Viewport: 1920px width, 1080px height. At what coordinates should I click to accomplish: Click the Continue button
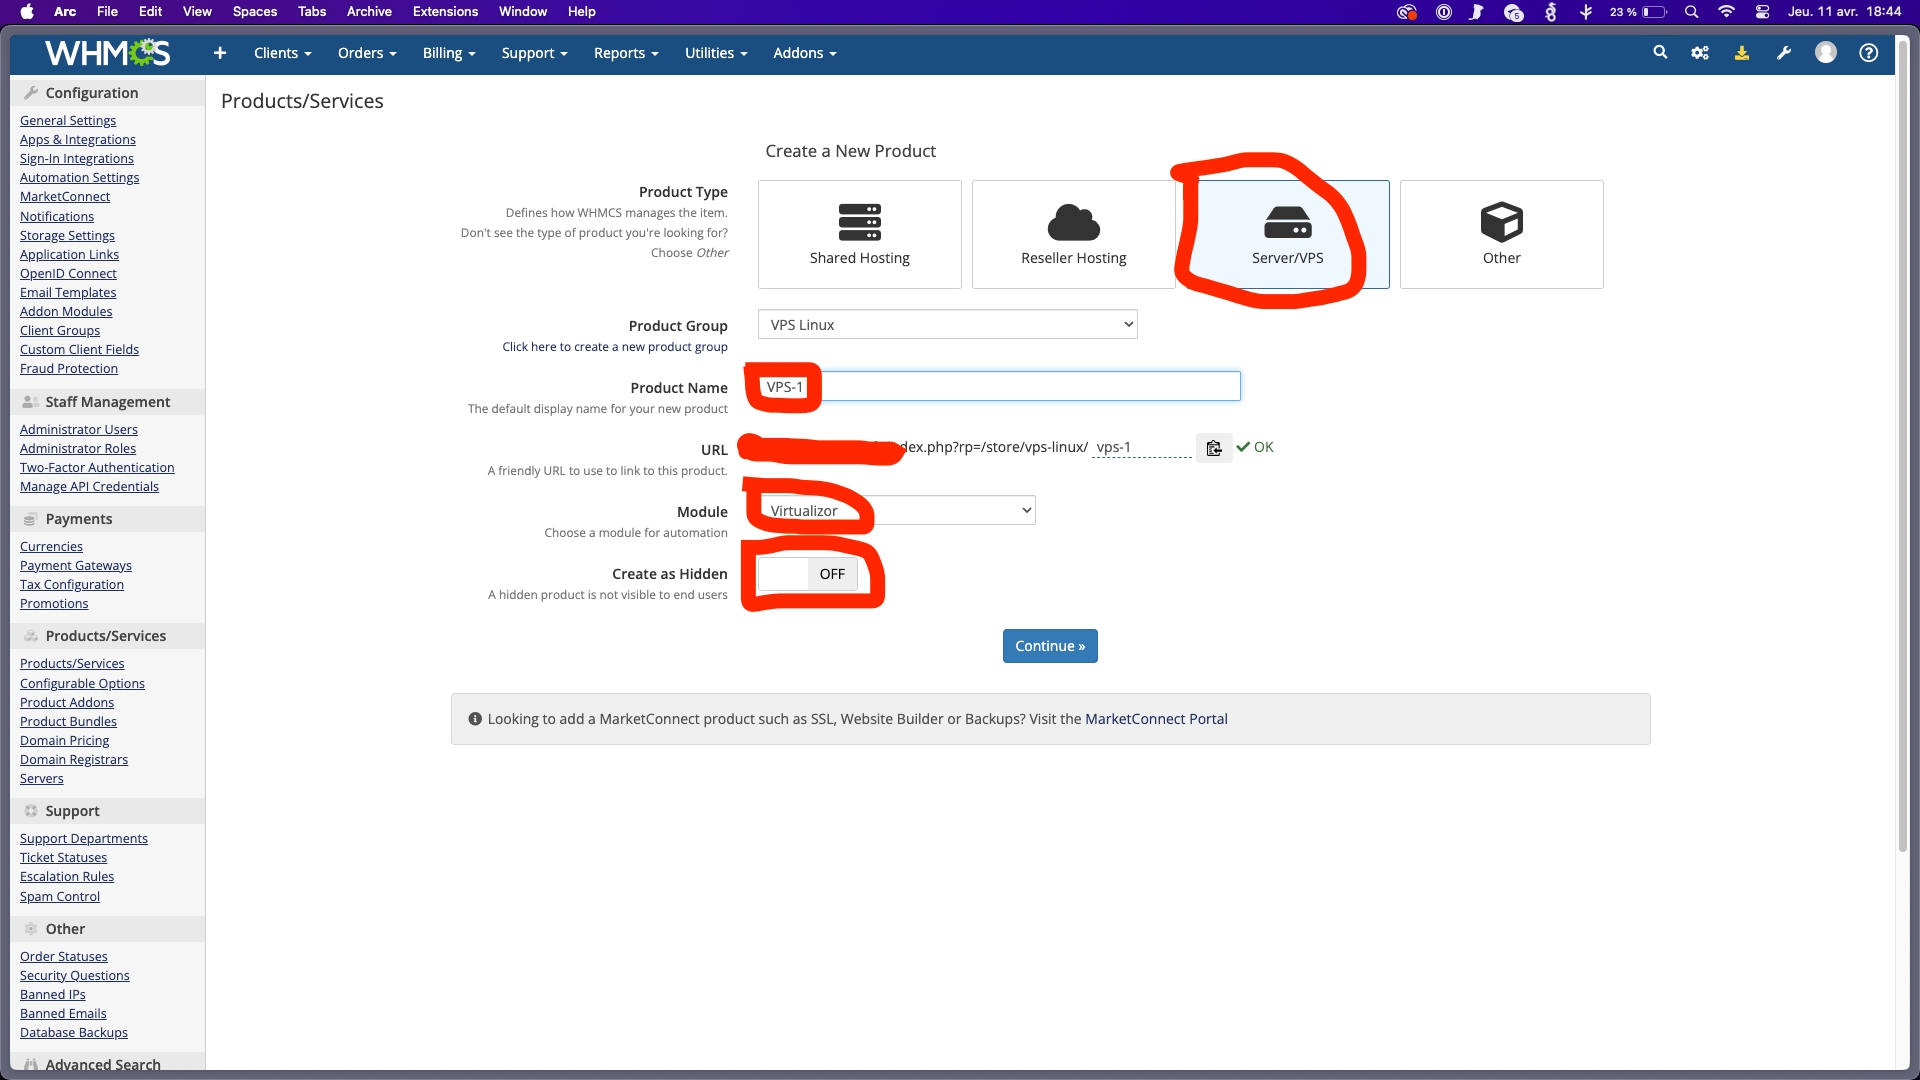(1049, 646)
